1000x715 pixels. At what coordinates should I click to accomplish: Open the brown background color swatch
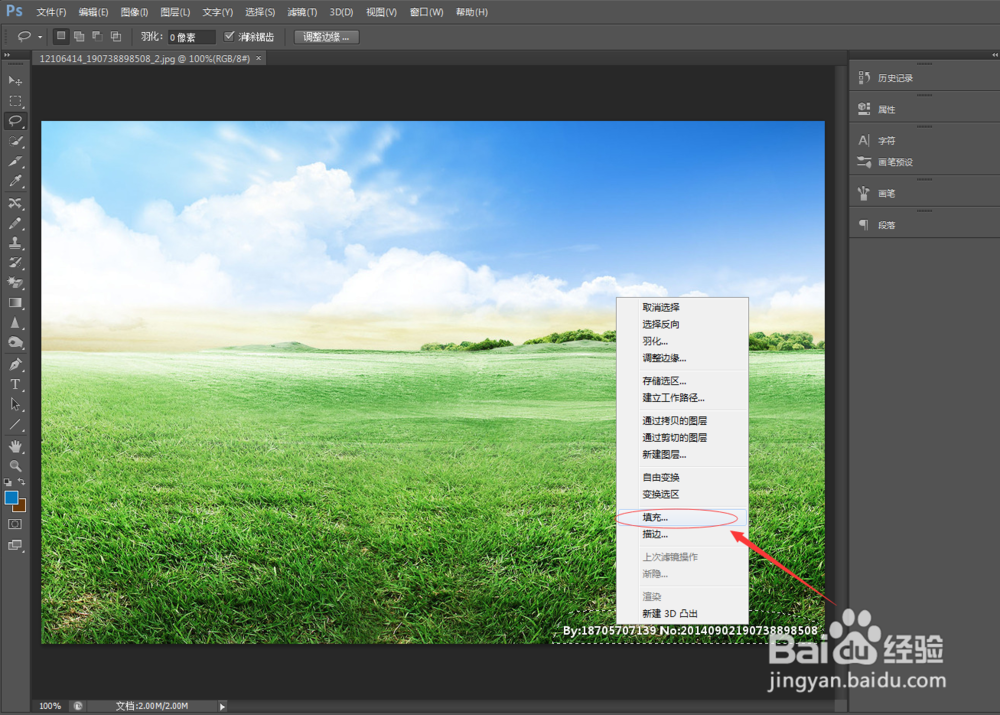(21, 507)
